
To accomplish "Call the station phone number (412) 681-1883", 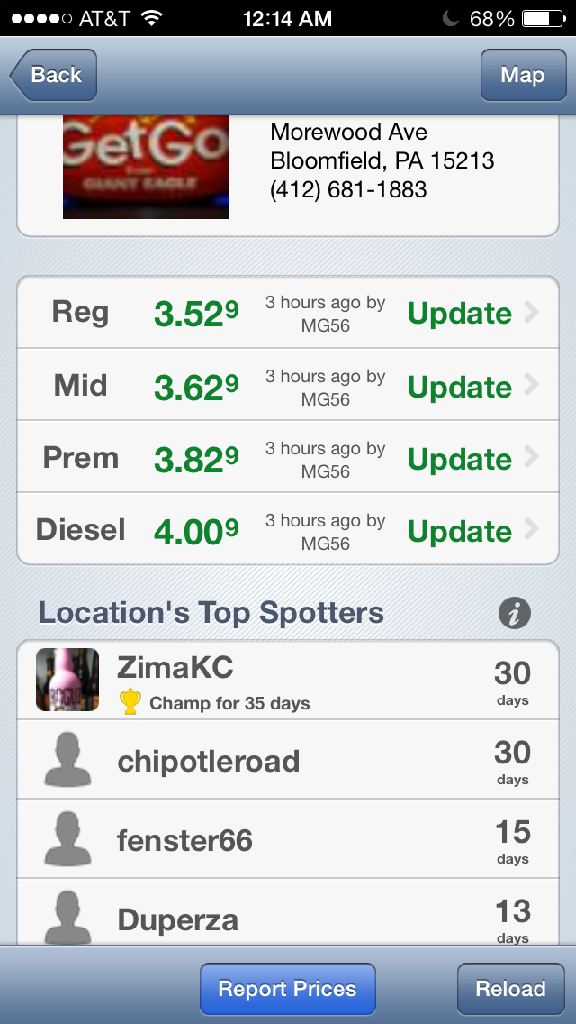I will [x=349, y=189].
